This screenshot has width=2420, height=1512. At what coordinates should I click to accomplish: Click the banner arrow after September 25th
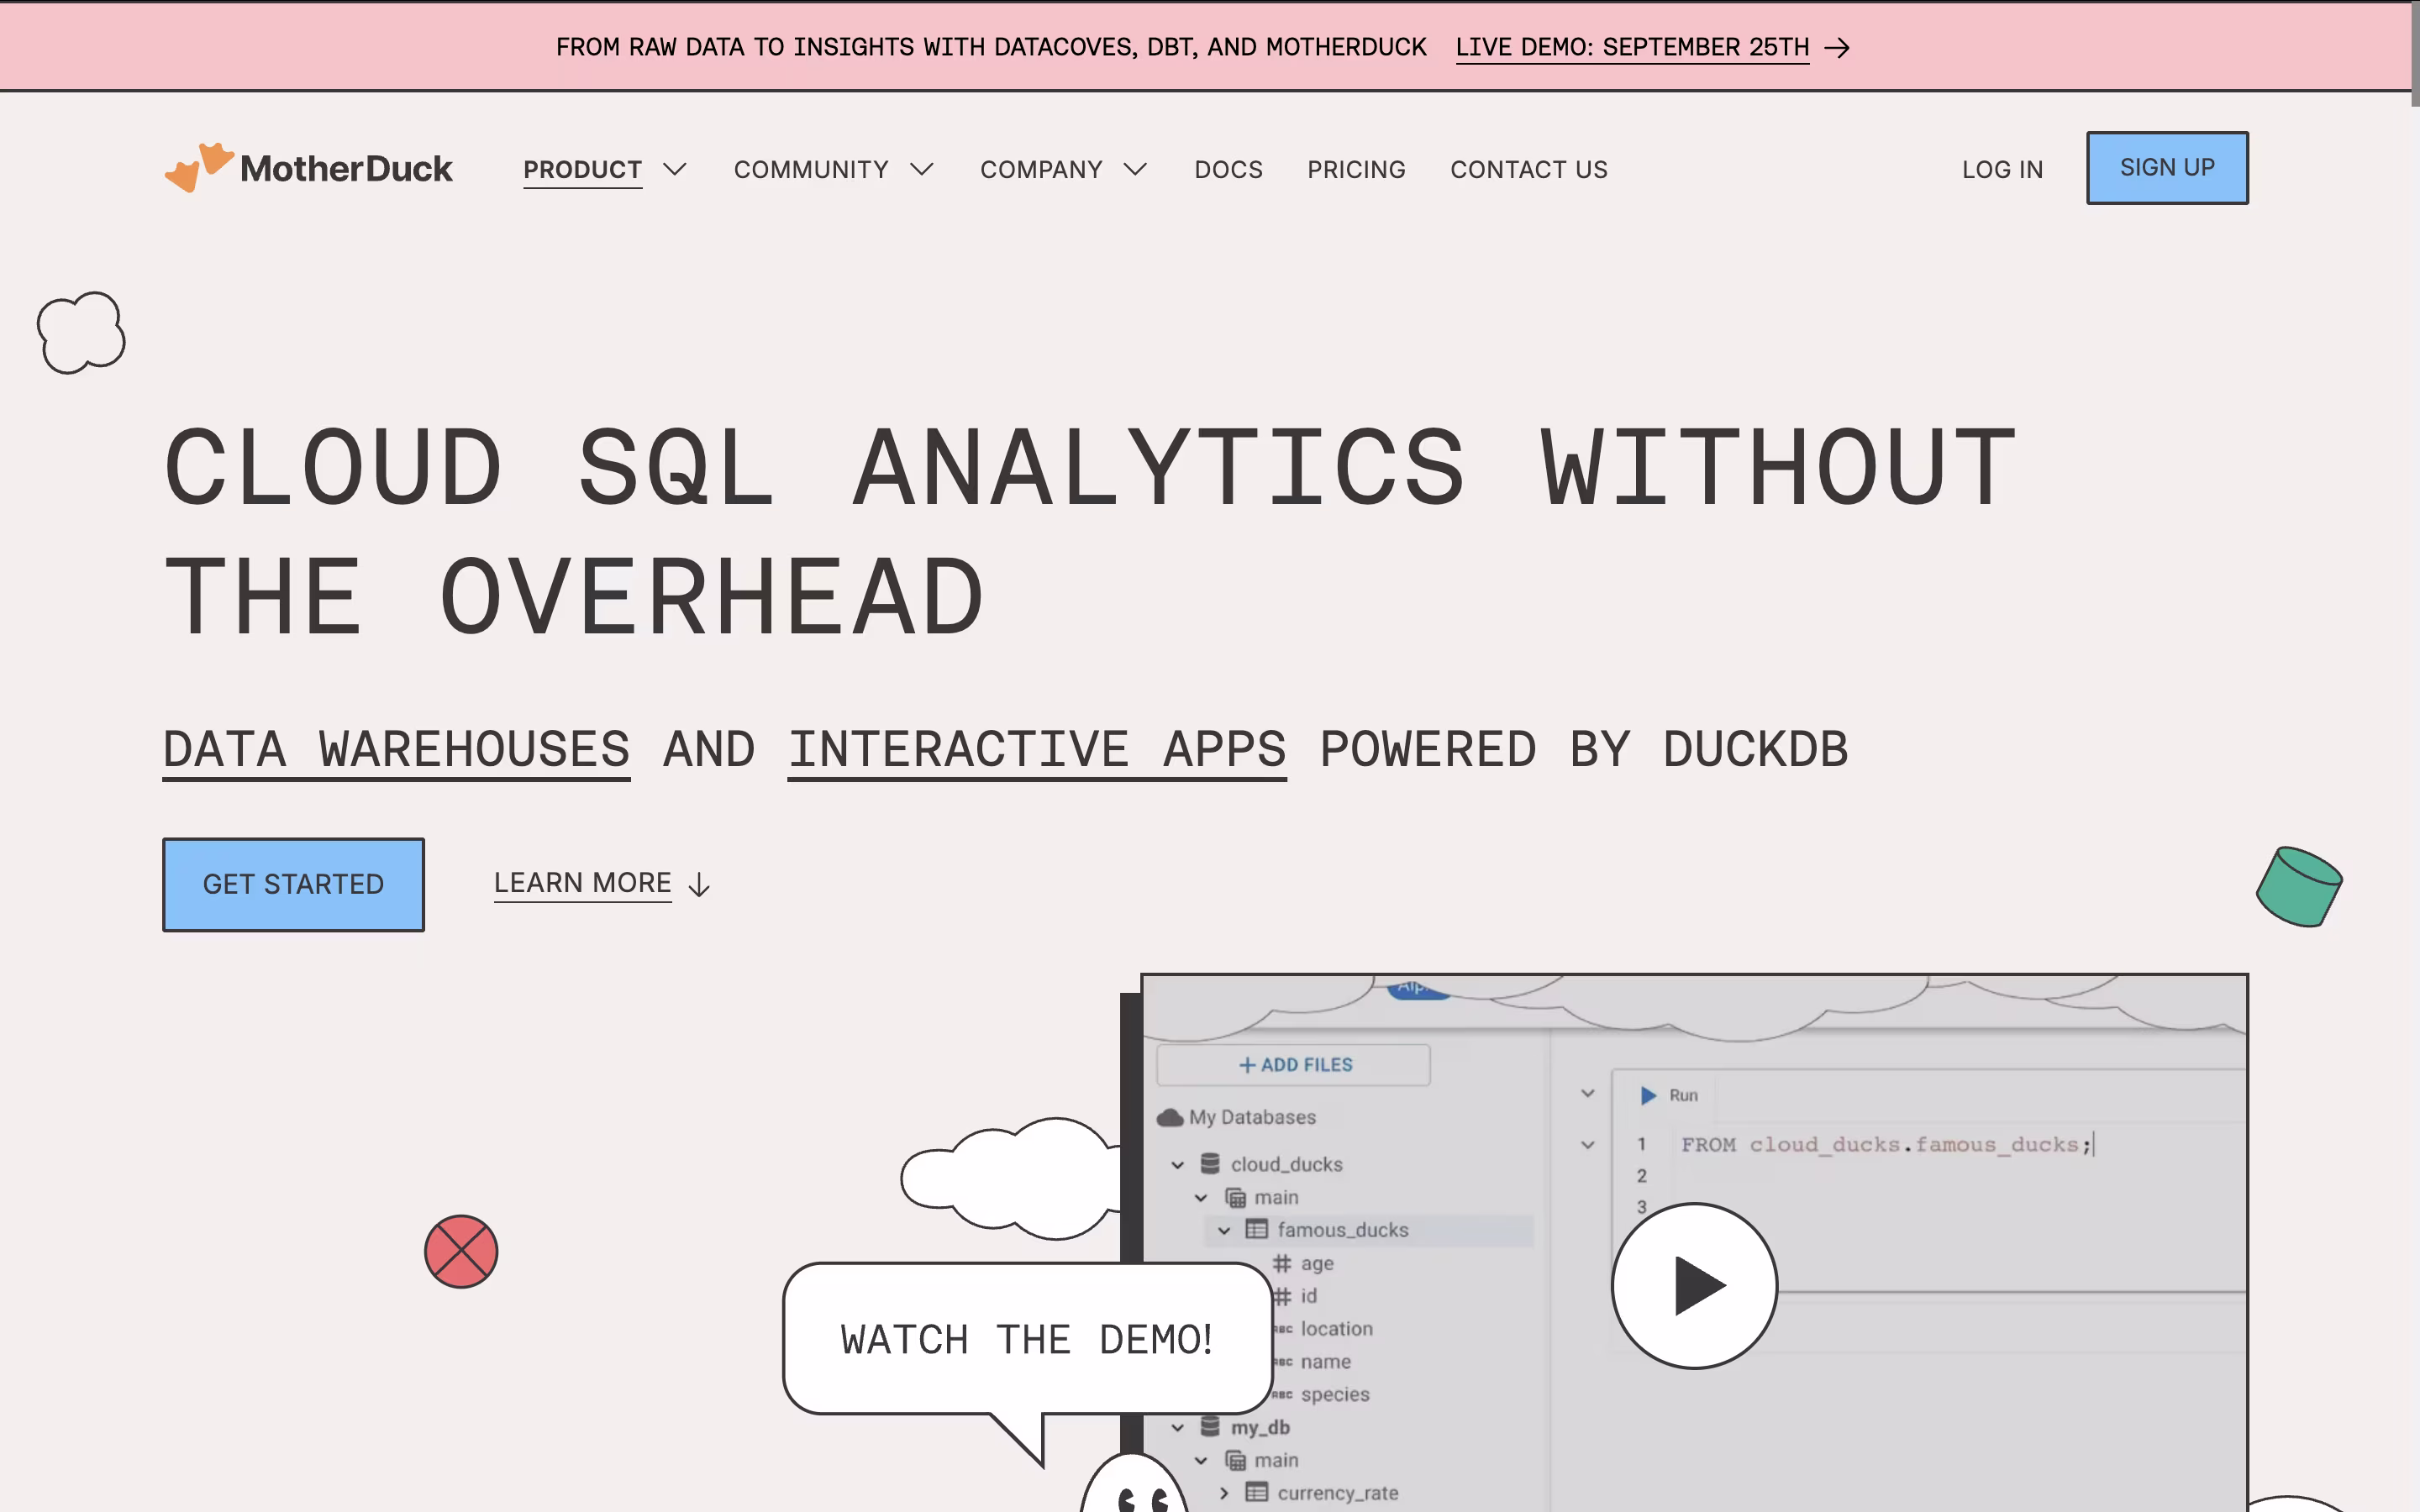(1837, 48)
